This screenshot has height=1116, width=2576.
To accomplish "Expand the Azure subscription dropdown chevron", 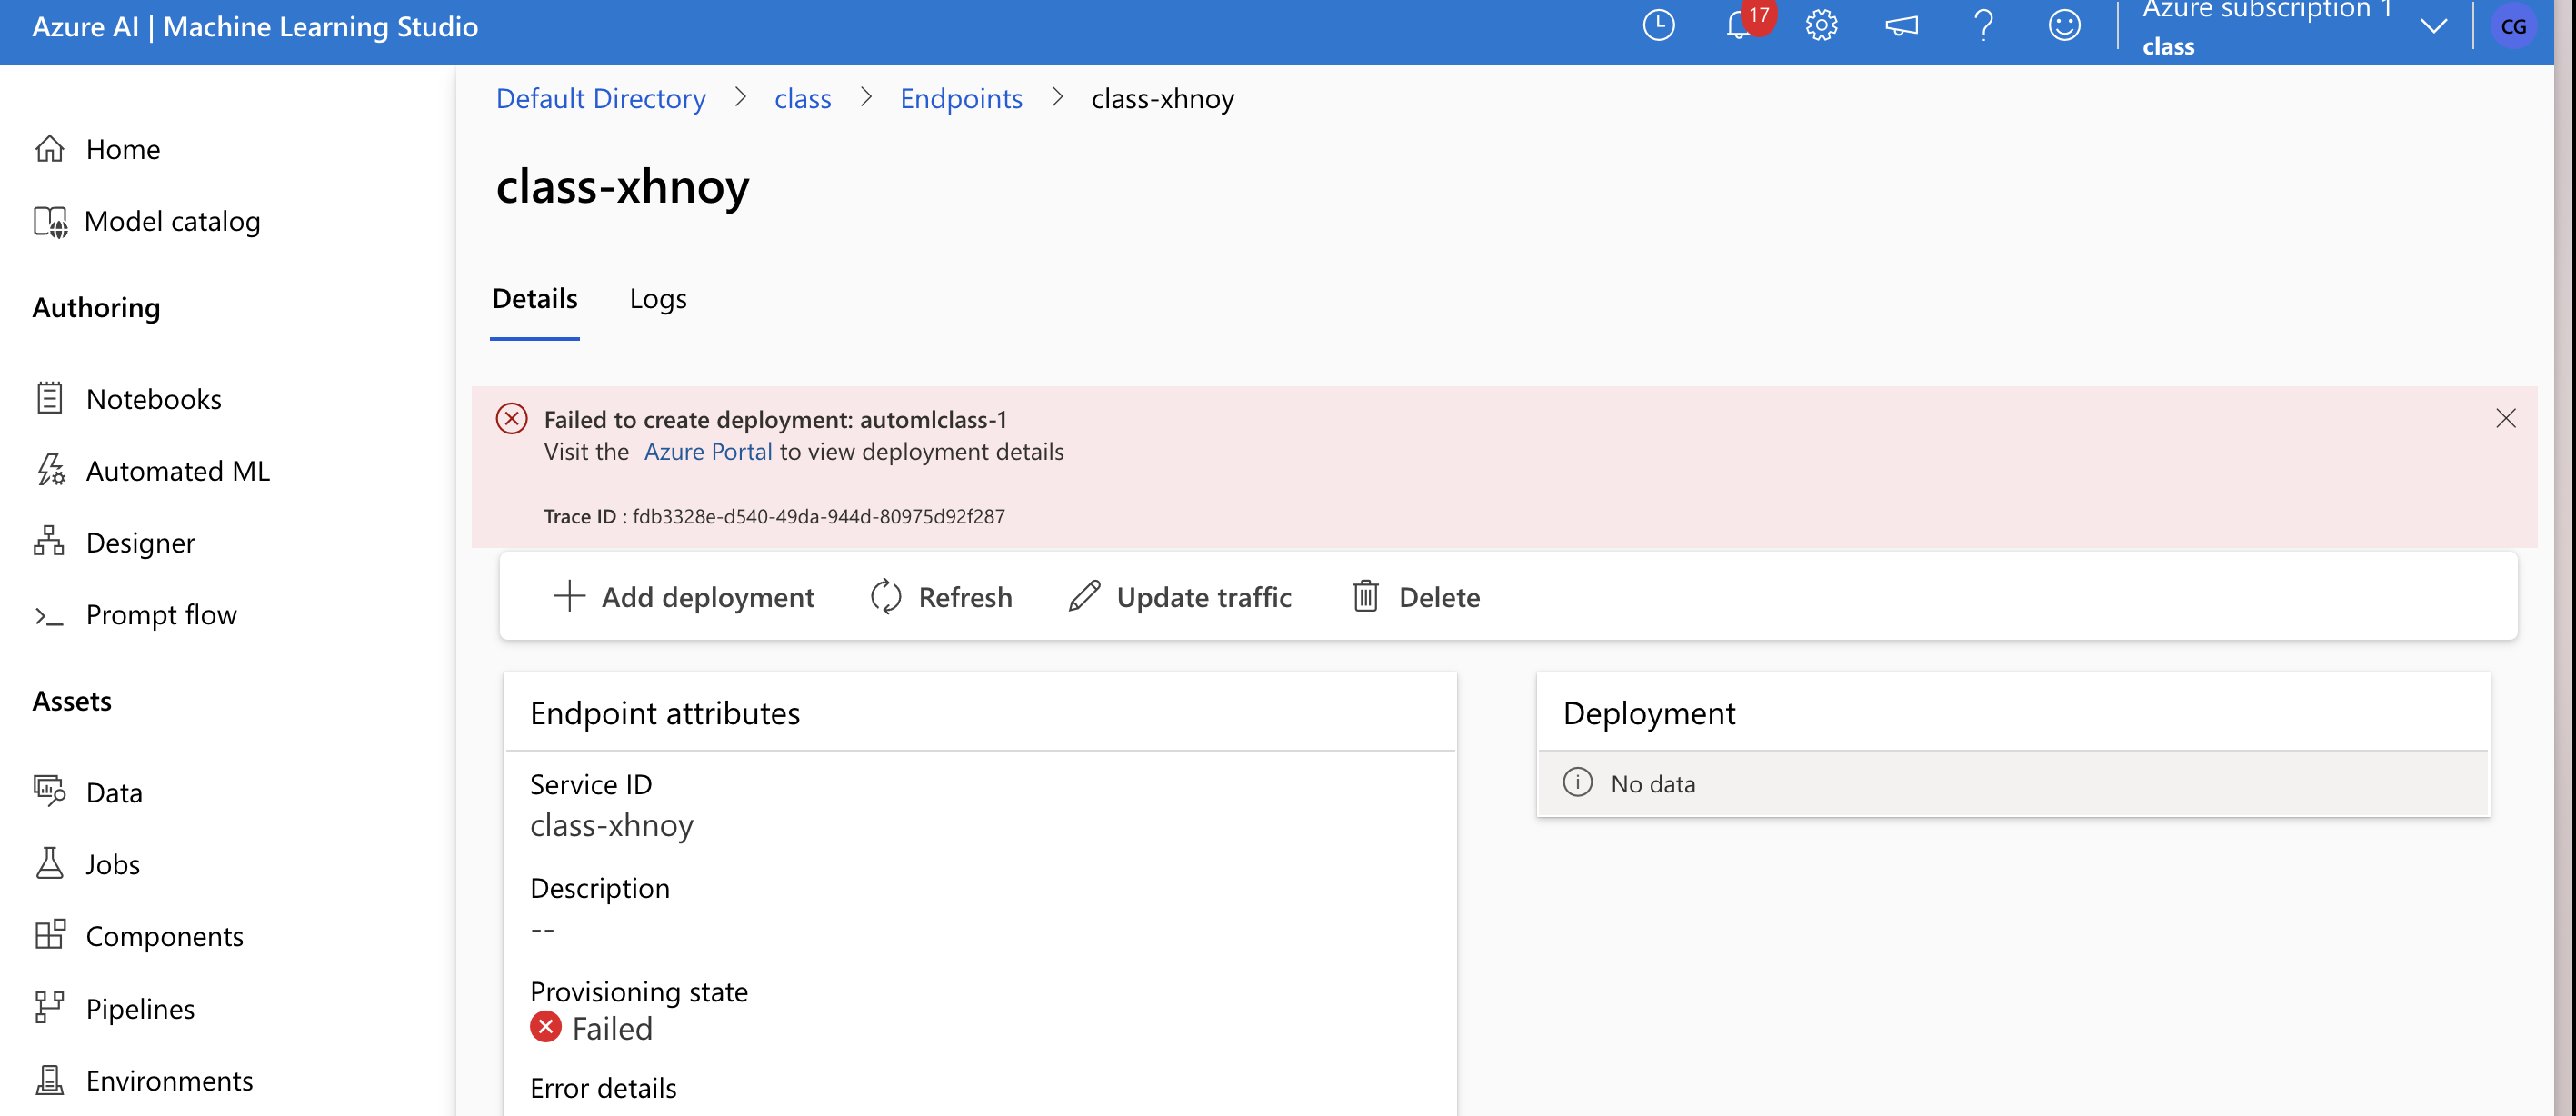I will pyautogui.click(x=2433, y=26).
